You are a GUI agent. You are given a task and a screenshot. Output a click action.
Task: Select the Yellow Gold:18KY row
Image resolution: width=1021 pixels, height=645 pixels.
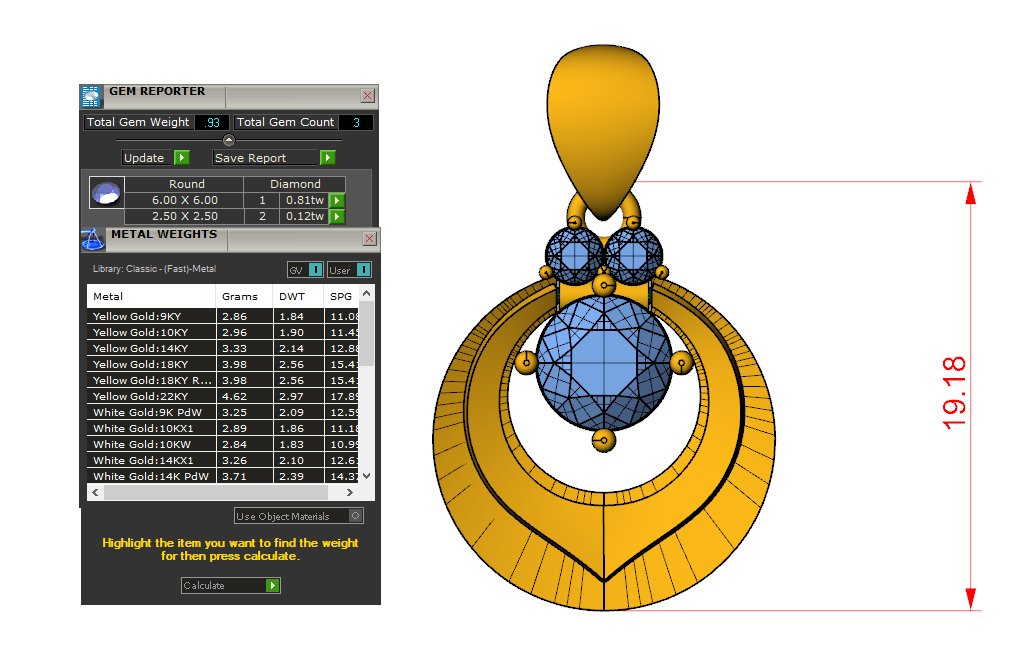tap(223, 364)
